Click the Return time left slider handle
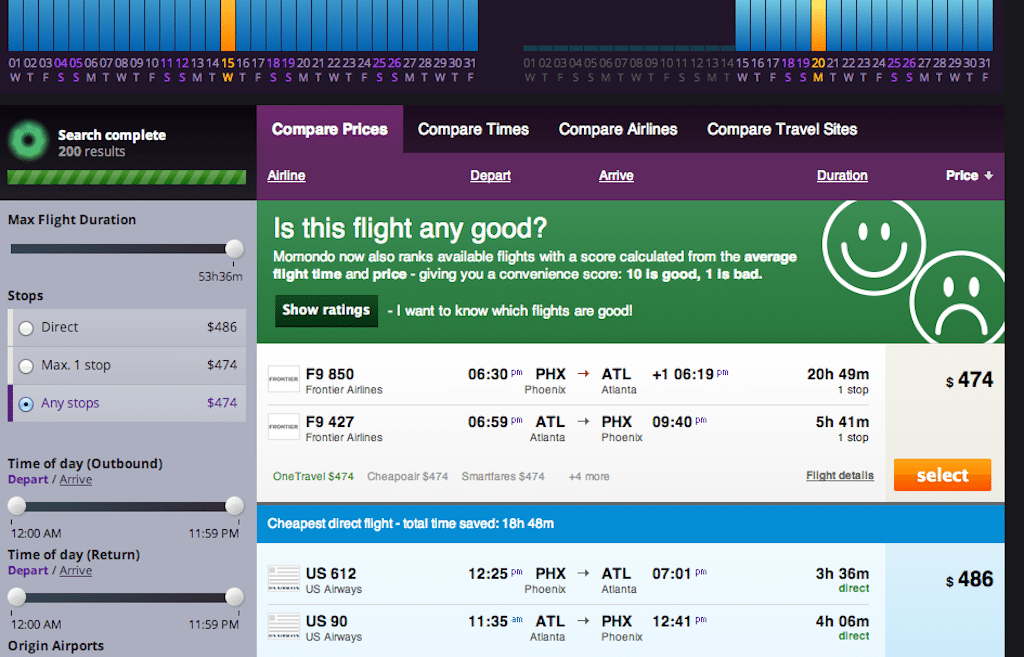 (x=16, y=597)
